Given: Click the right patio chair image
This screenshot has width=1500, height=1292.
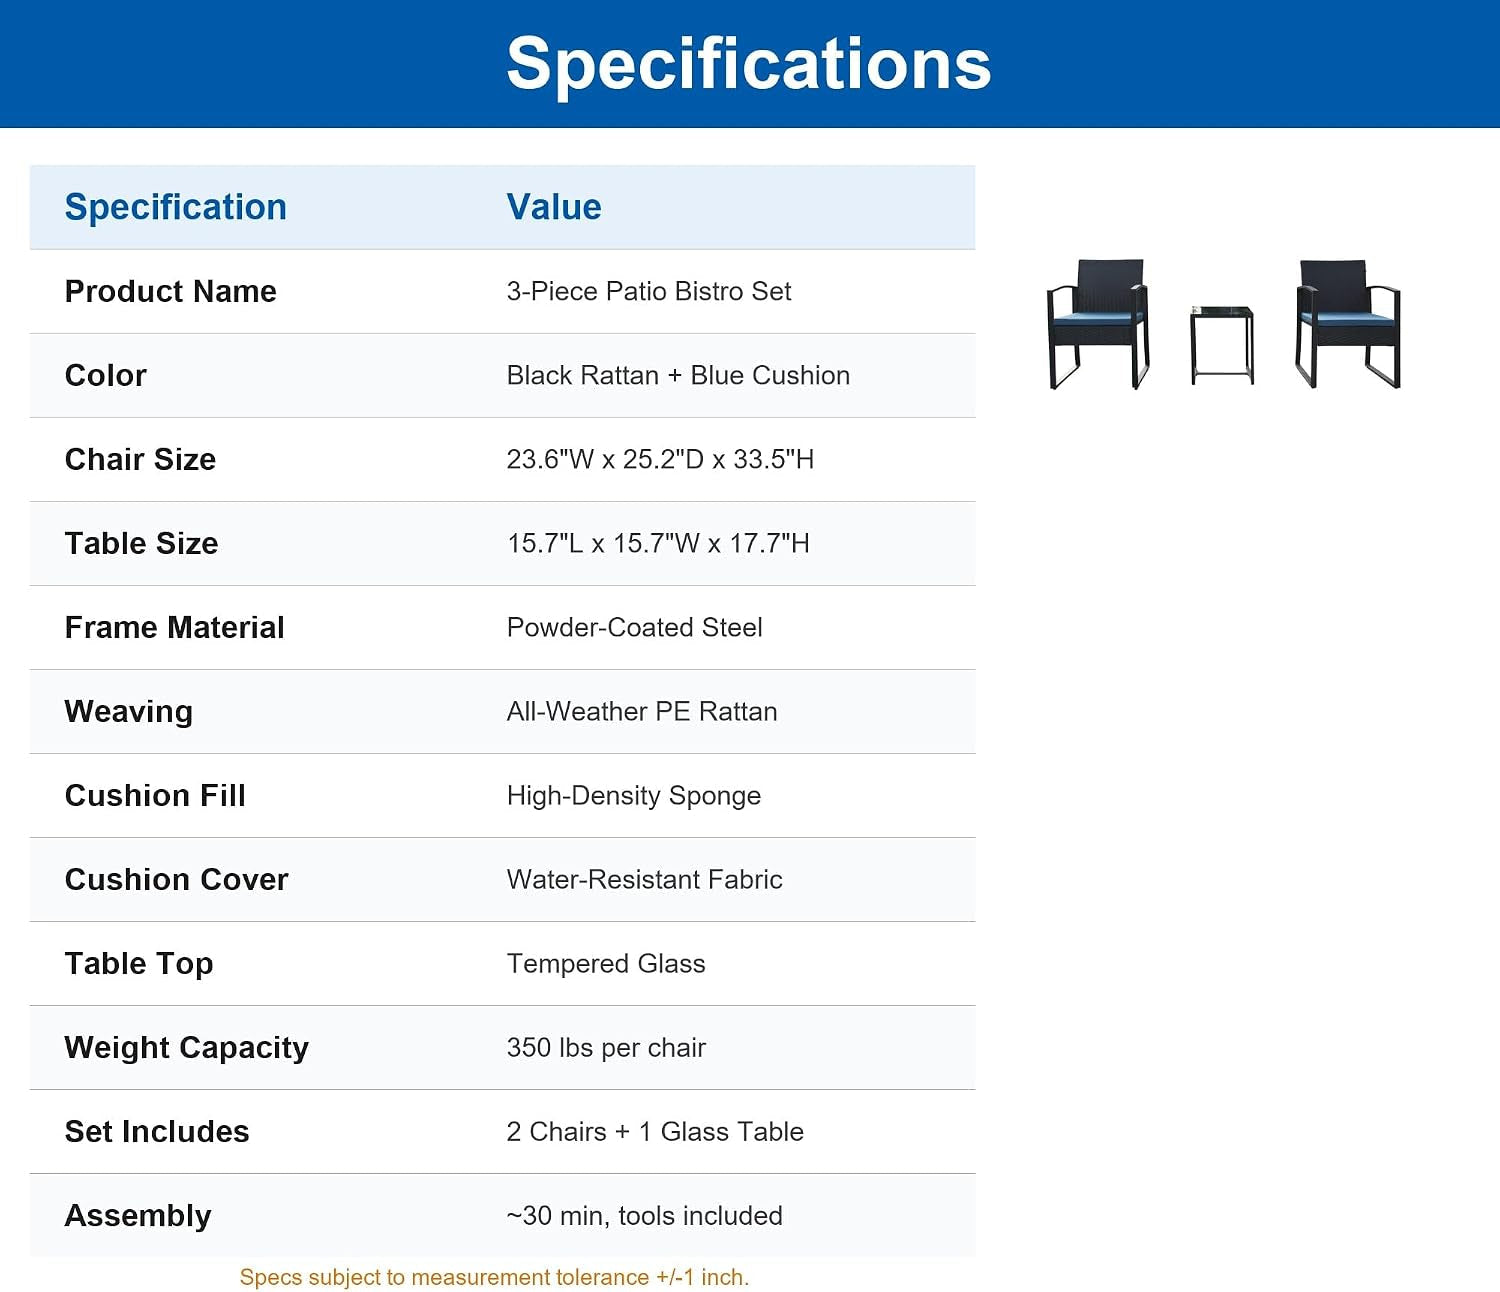Looking at the screenshot, I should point(1348,324).
